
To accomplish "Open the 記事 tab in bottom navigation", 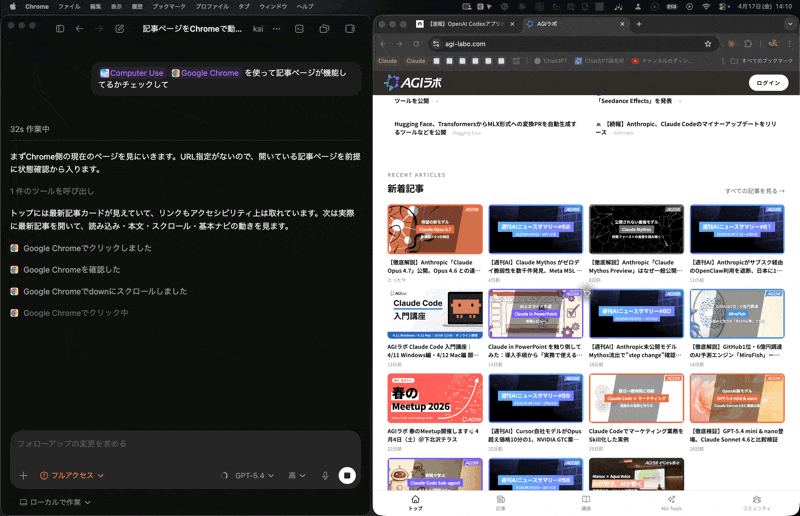I will point(500,502).
